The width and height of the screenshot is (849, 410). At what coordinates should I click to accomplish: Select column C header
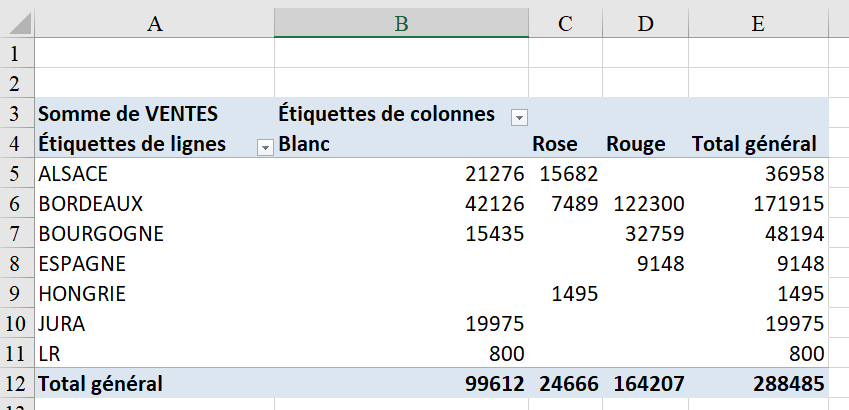565,24
